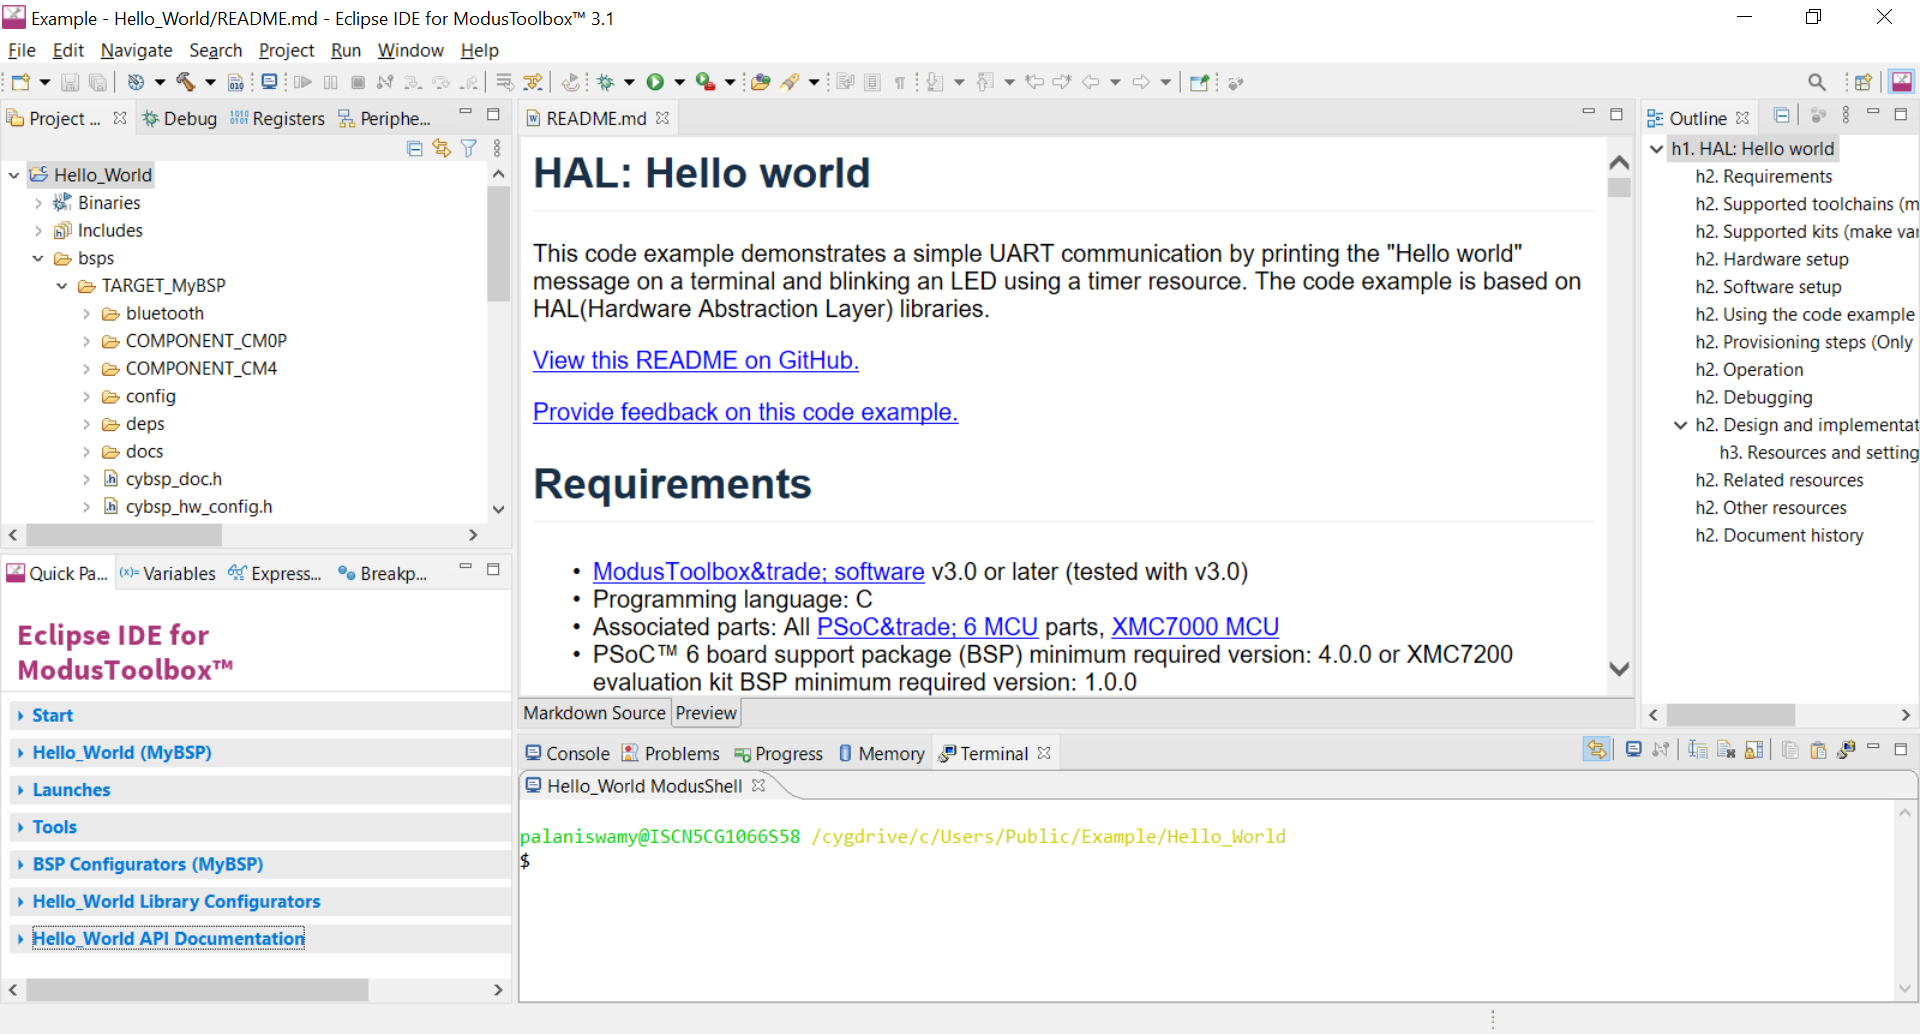
Task: Open Hello_World API Documentation link
Action: (x=168, y=938)
